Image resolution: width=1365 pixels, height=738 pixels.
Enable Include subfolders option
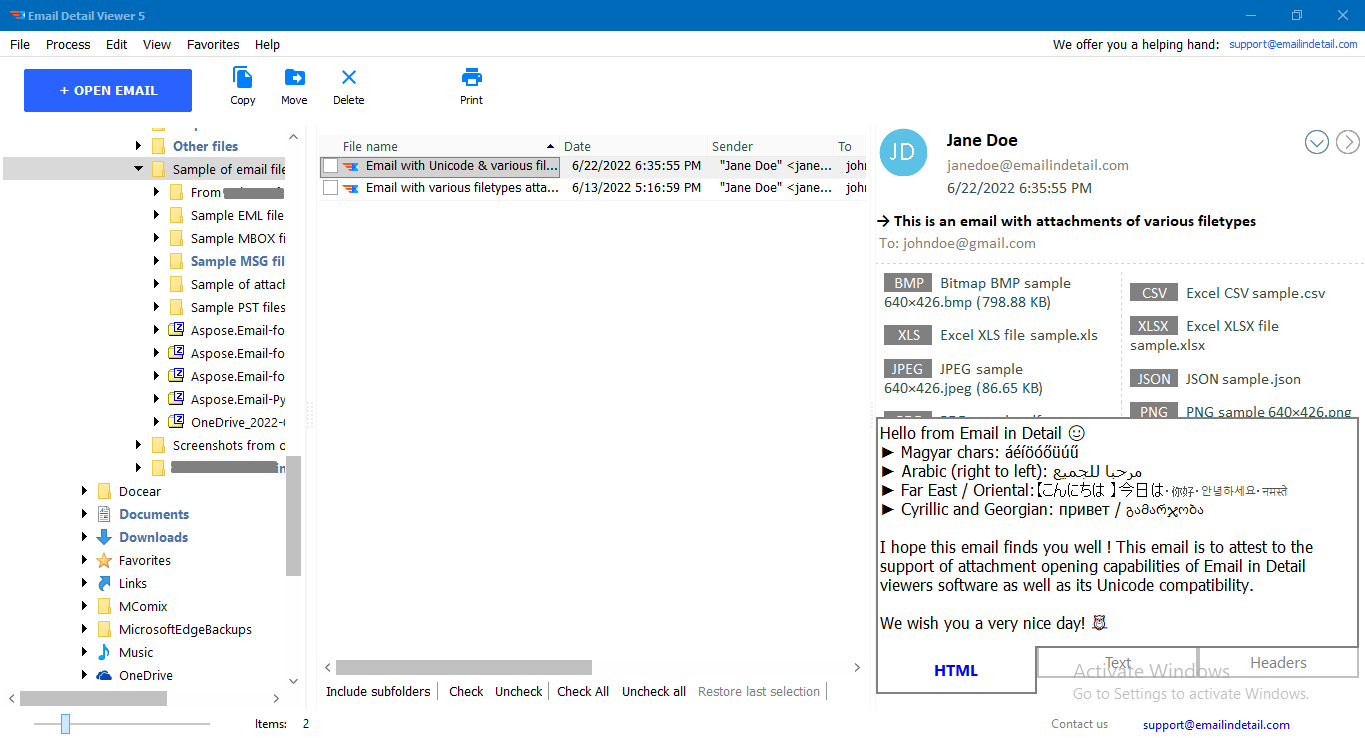[x=378, y=691]
